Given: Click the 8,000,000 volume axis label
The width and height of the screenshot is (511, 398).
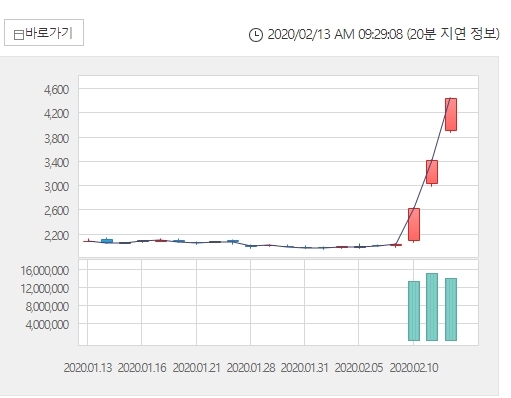Looking at the screenshot, I should (x=47, y=306).
